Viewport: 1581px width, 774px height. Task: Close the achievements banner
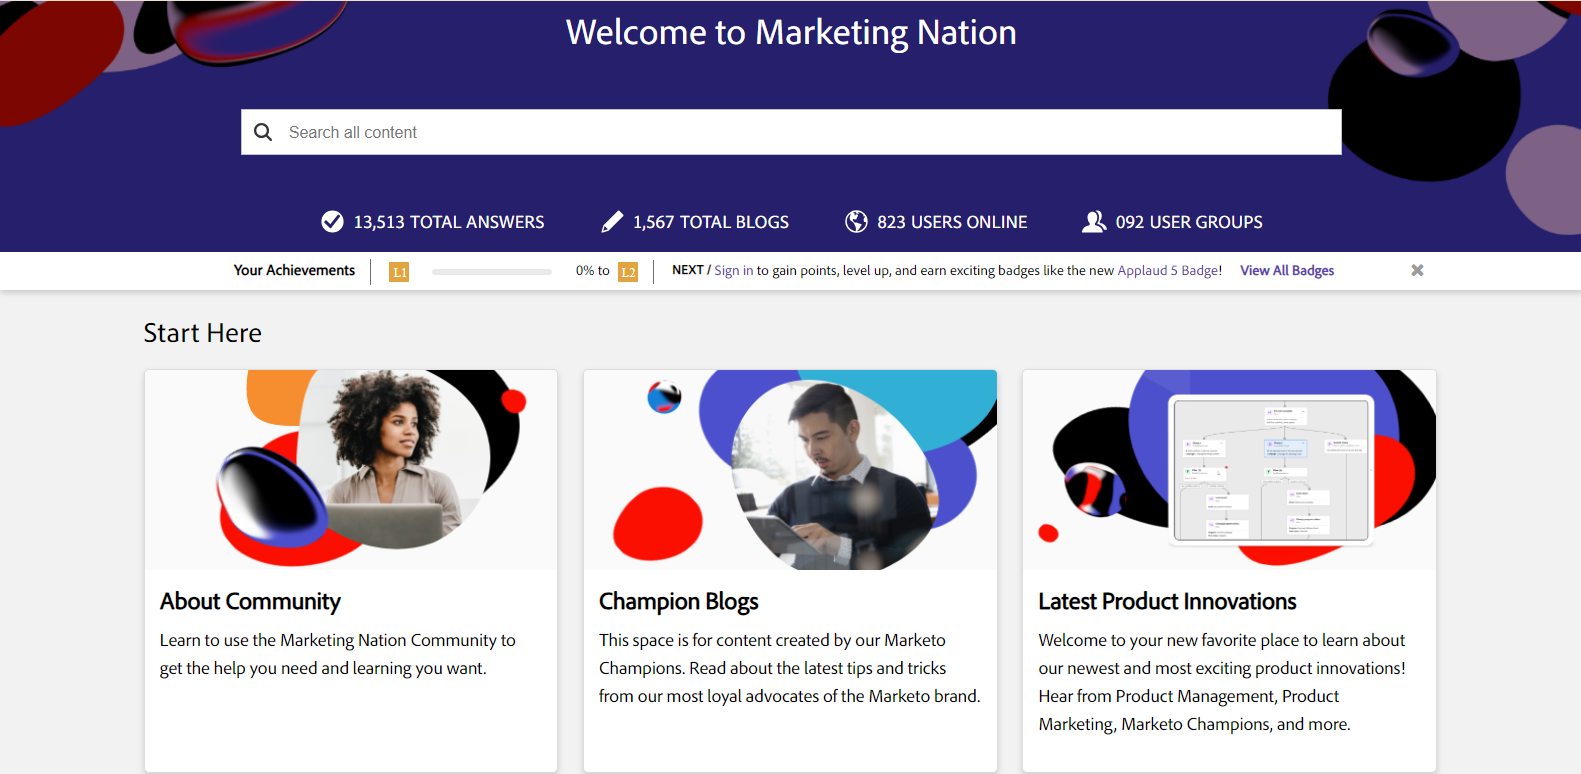click(1417, 270)
